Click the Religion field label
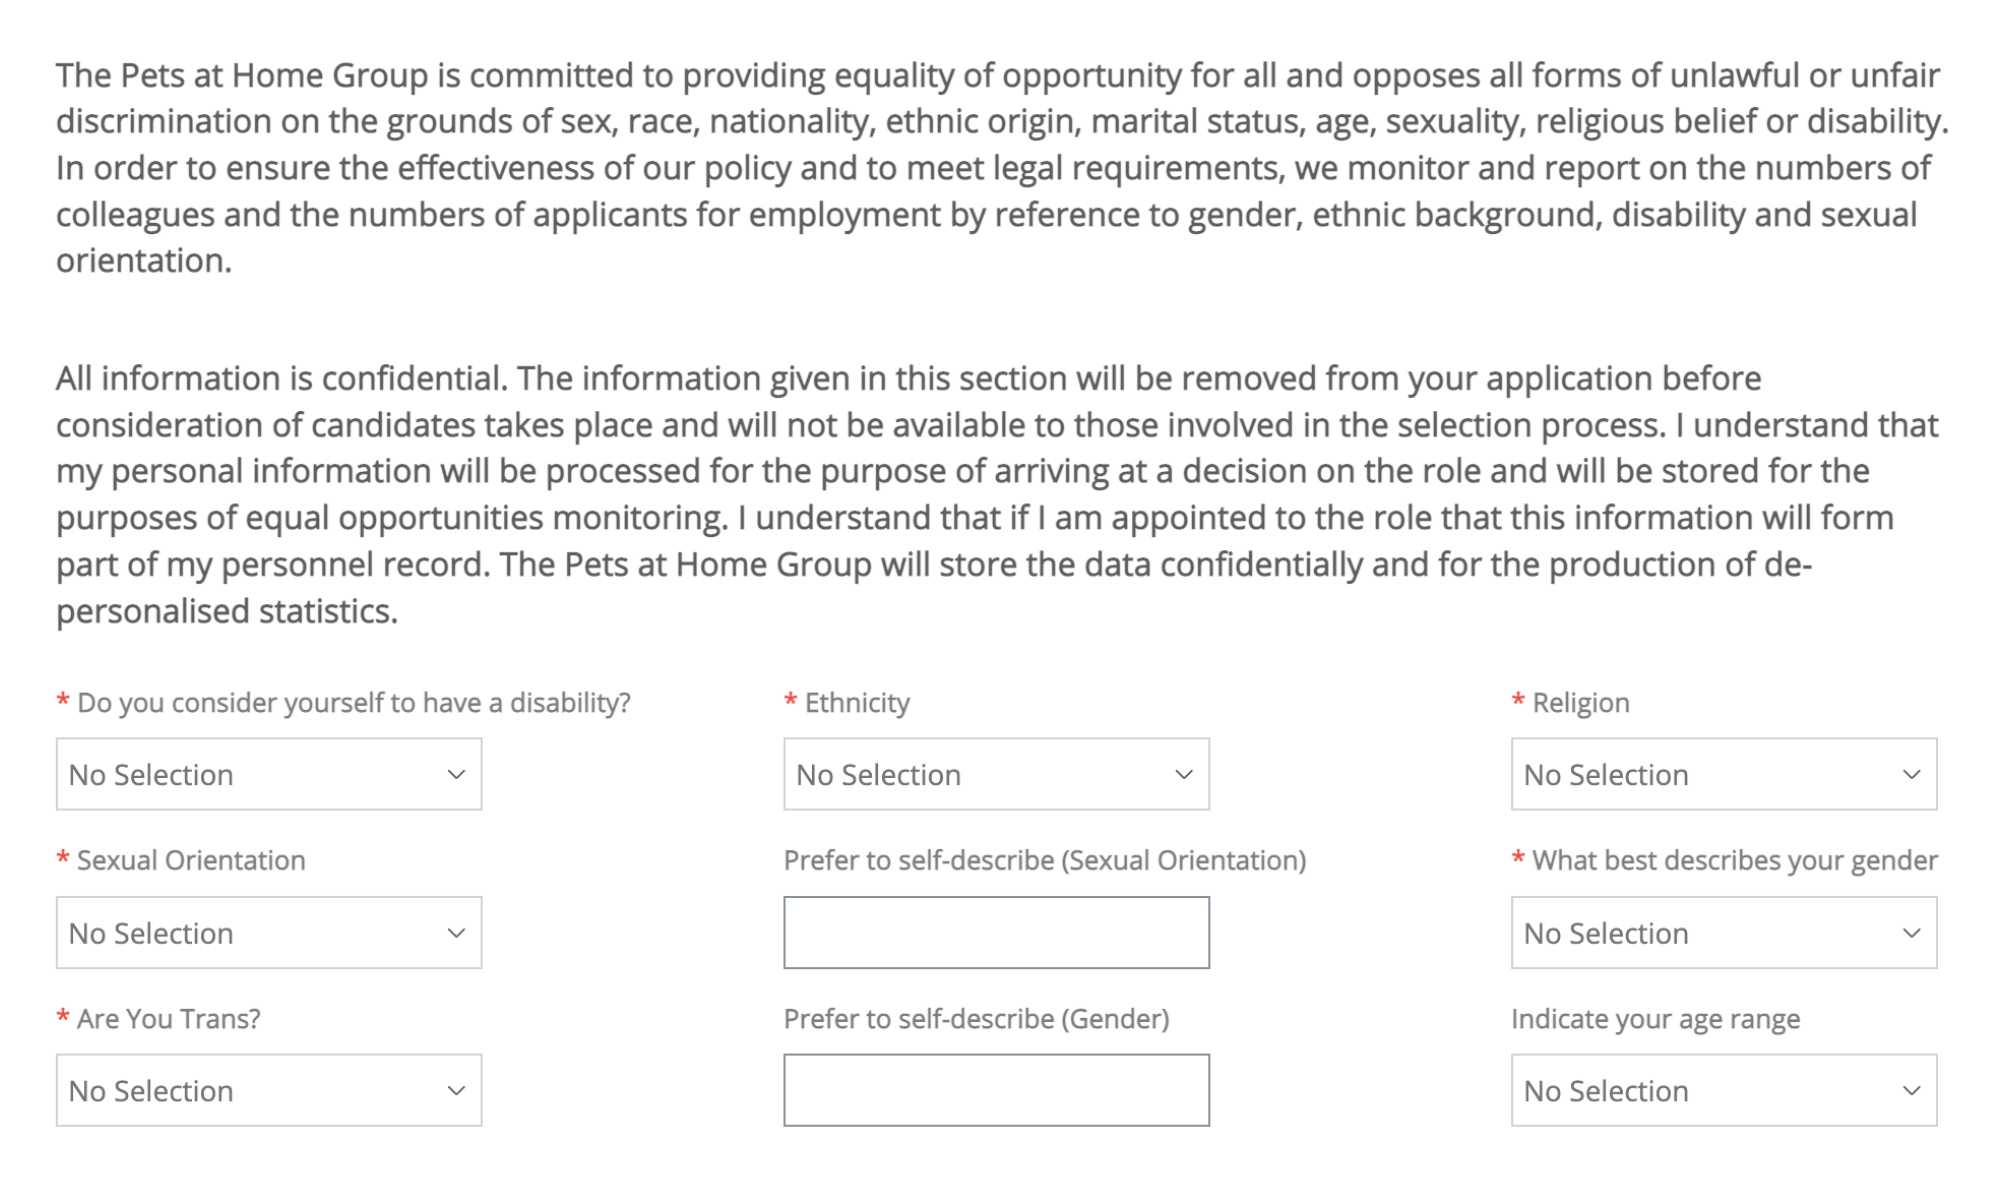Viewport: 1996px width, 1200px height. coord(1580,703)
